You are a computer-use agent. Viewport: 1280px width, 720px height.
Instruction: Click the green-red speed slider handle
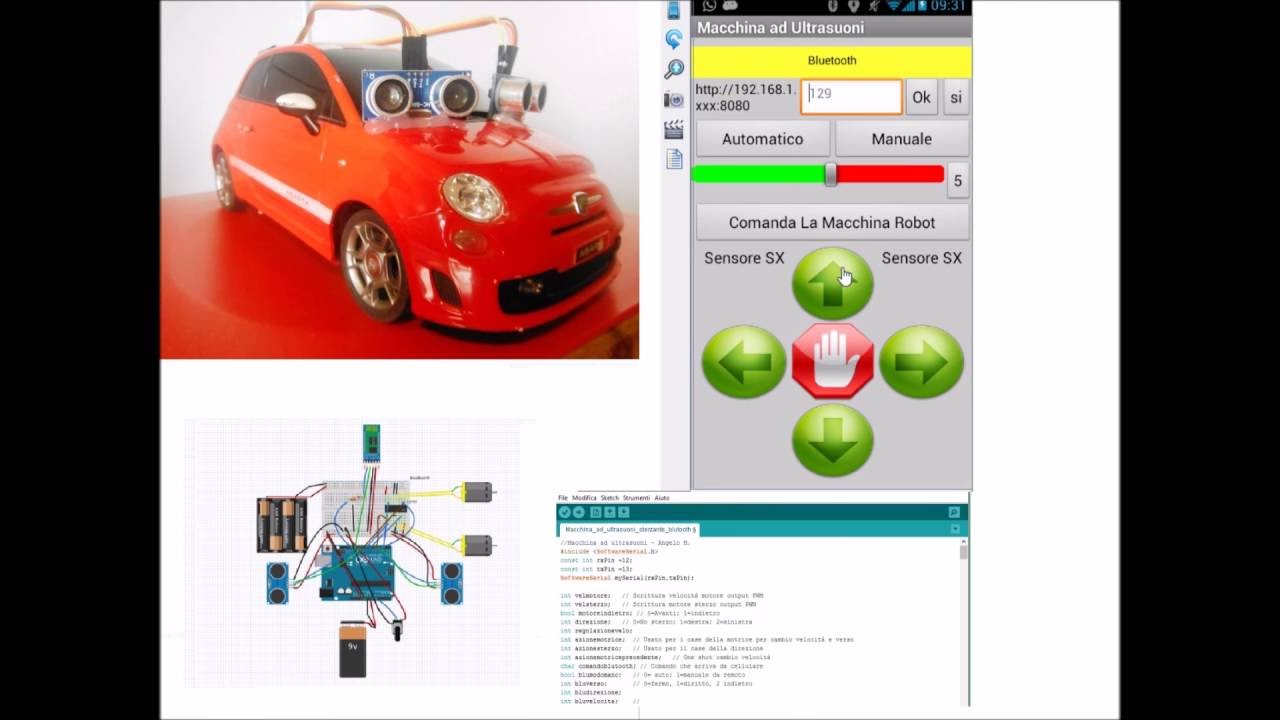click(x=830, y=175)
